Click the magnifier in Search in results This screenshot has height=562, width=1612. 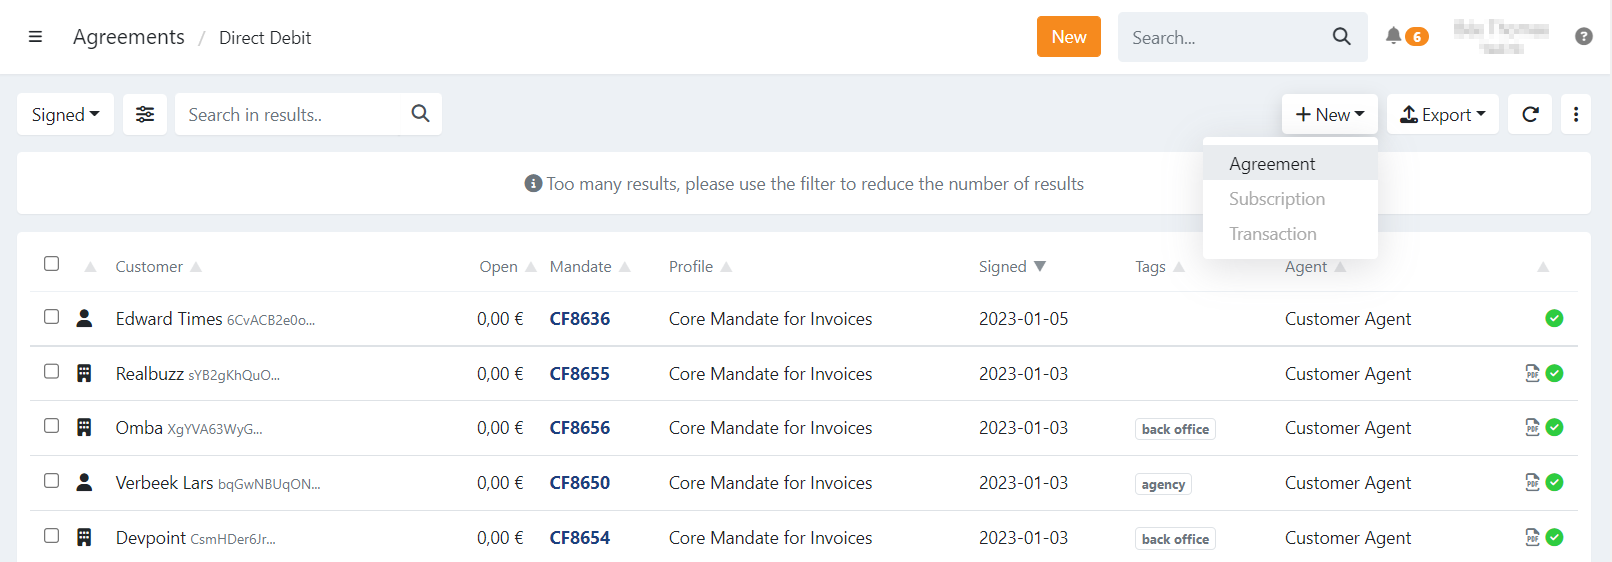click(420, 114)
